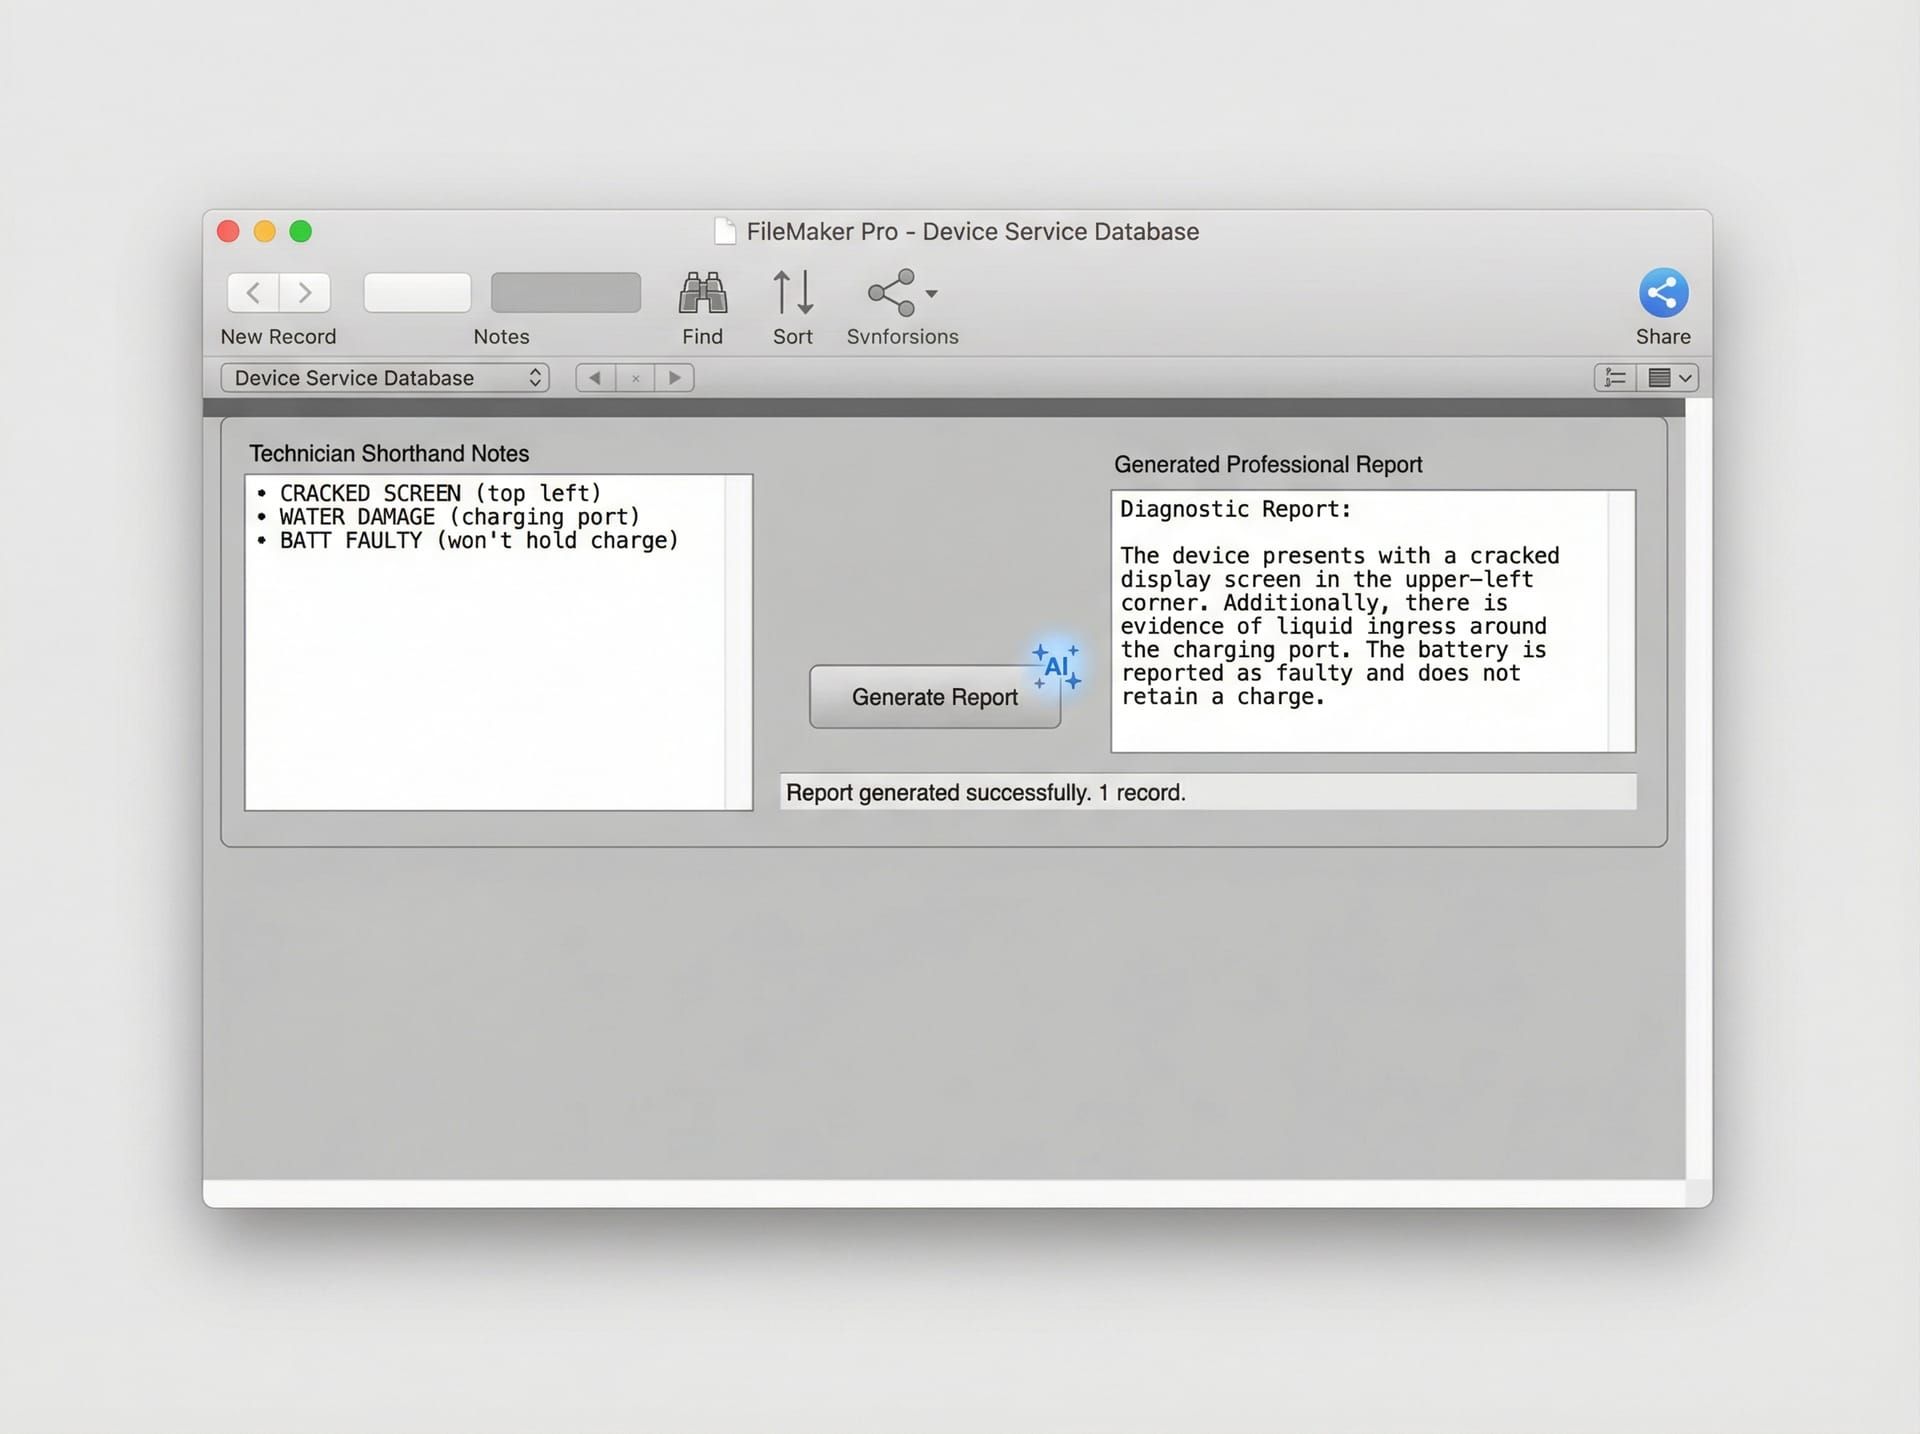The image size is (1920, 1434).
Task: Click the Find binoculars icon
Action: pos(702,293)
